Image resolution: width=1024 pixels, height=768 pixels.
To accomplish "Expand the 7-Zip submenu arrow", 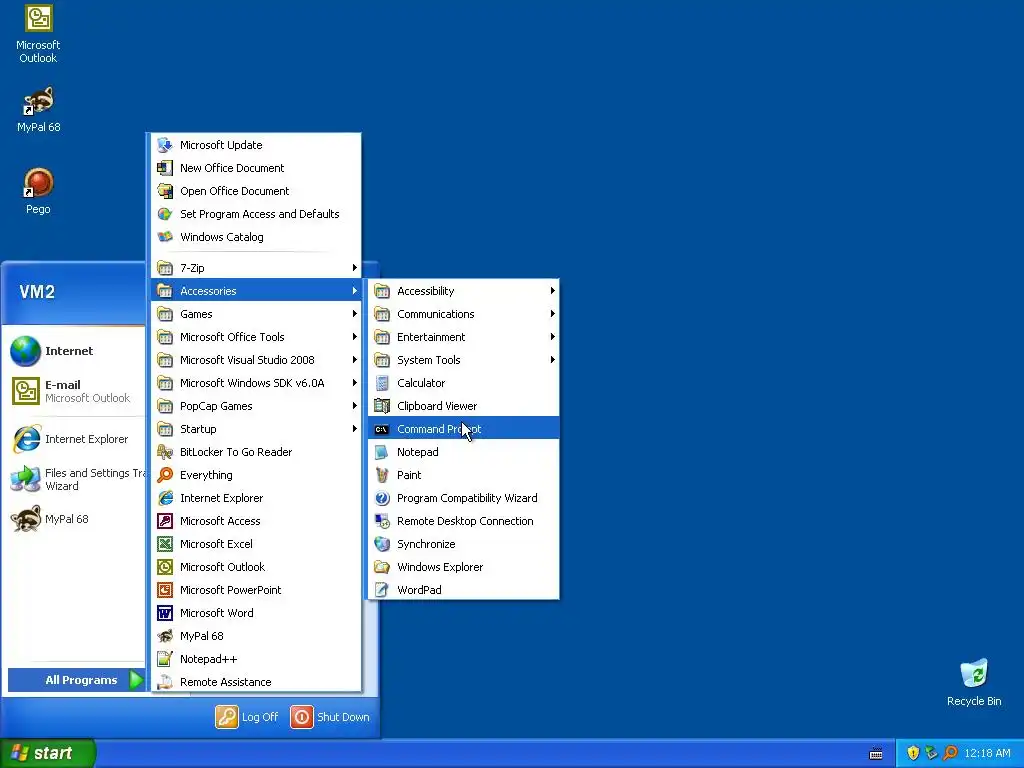I will pos(355,268).
